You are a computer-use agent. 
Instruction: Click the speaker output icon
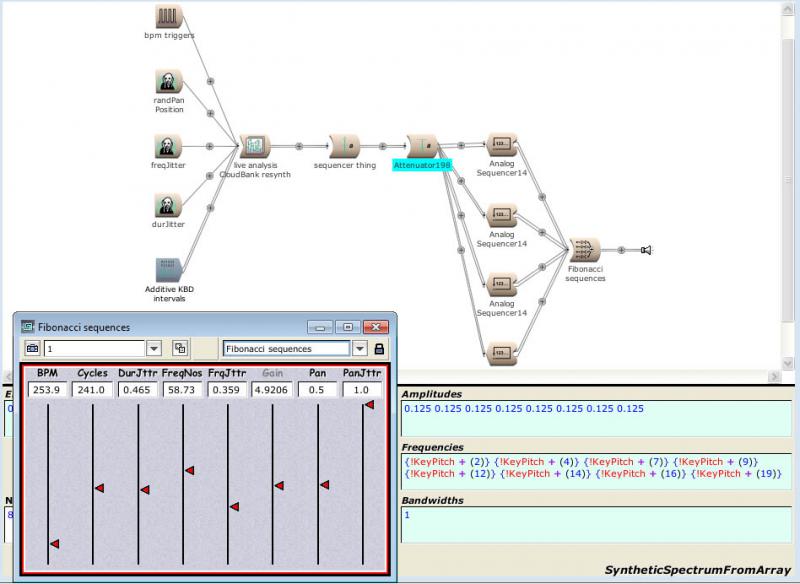coord(646,250)
